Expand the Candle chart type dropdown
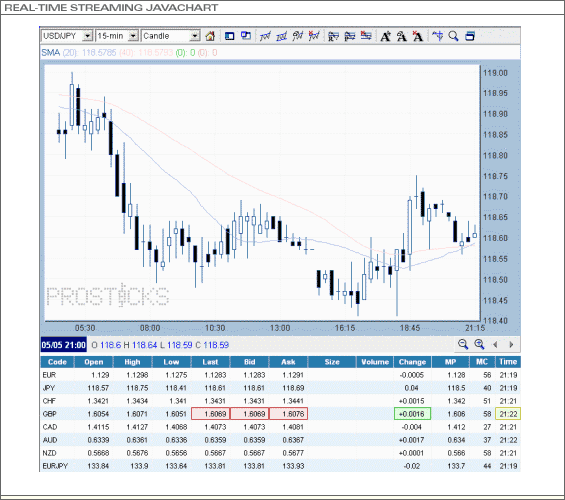Screen dimensions: 565x500 click(x=195, y=36)
